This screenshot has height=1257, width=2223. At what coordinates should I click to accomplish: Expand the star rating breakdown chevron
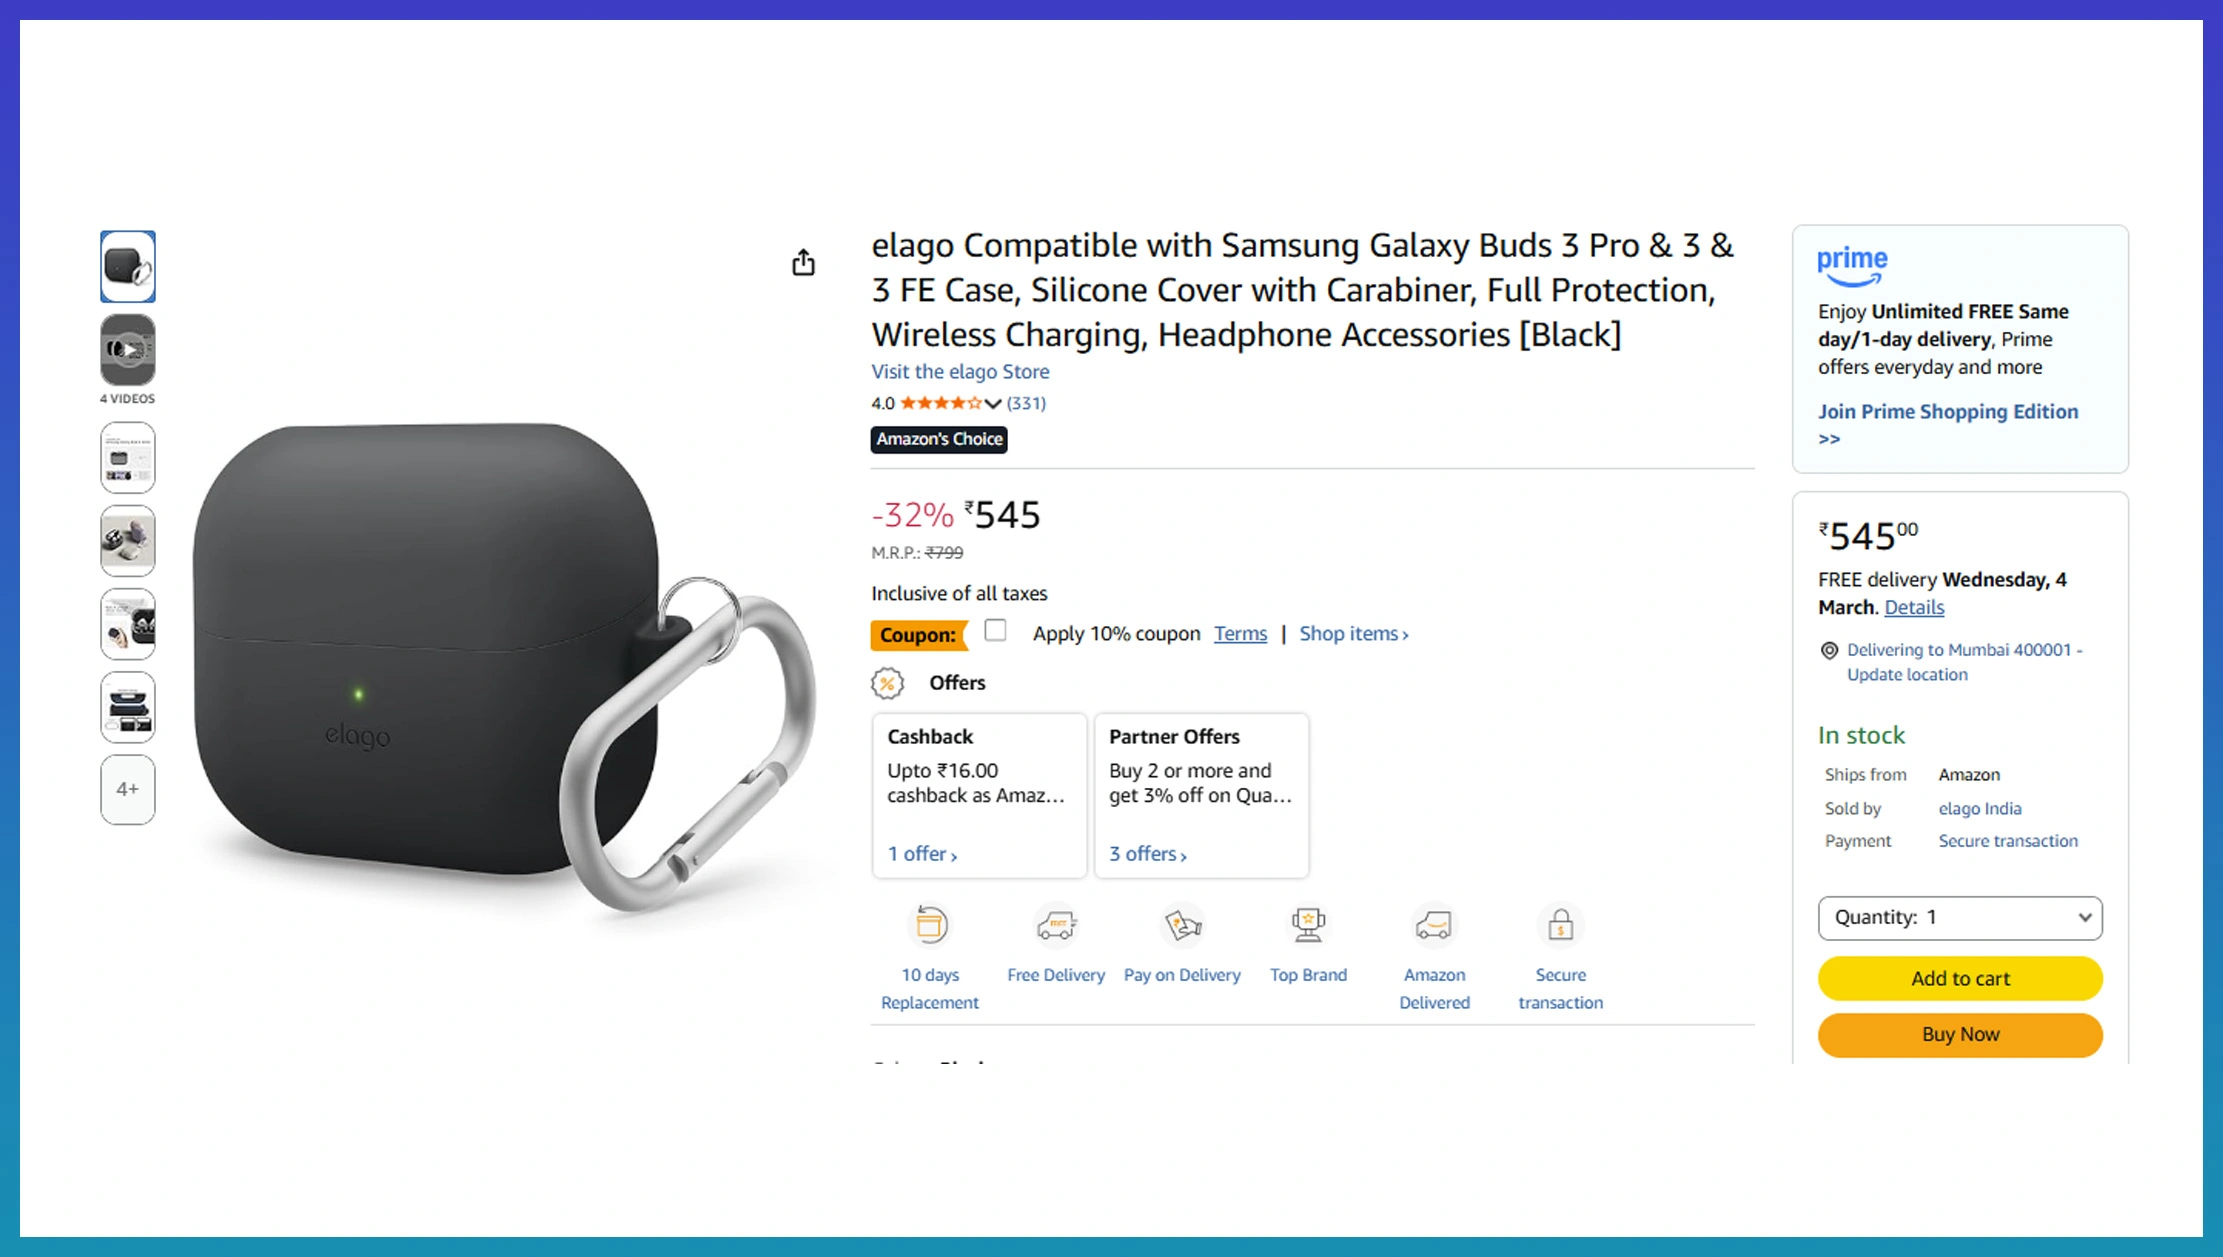pos(993,404)
